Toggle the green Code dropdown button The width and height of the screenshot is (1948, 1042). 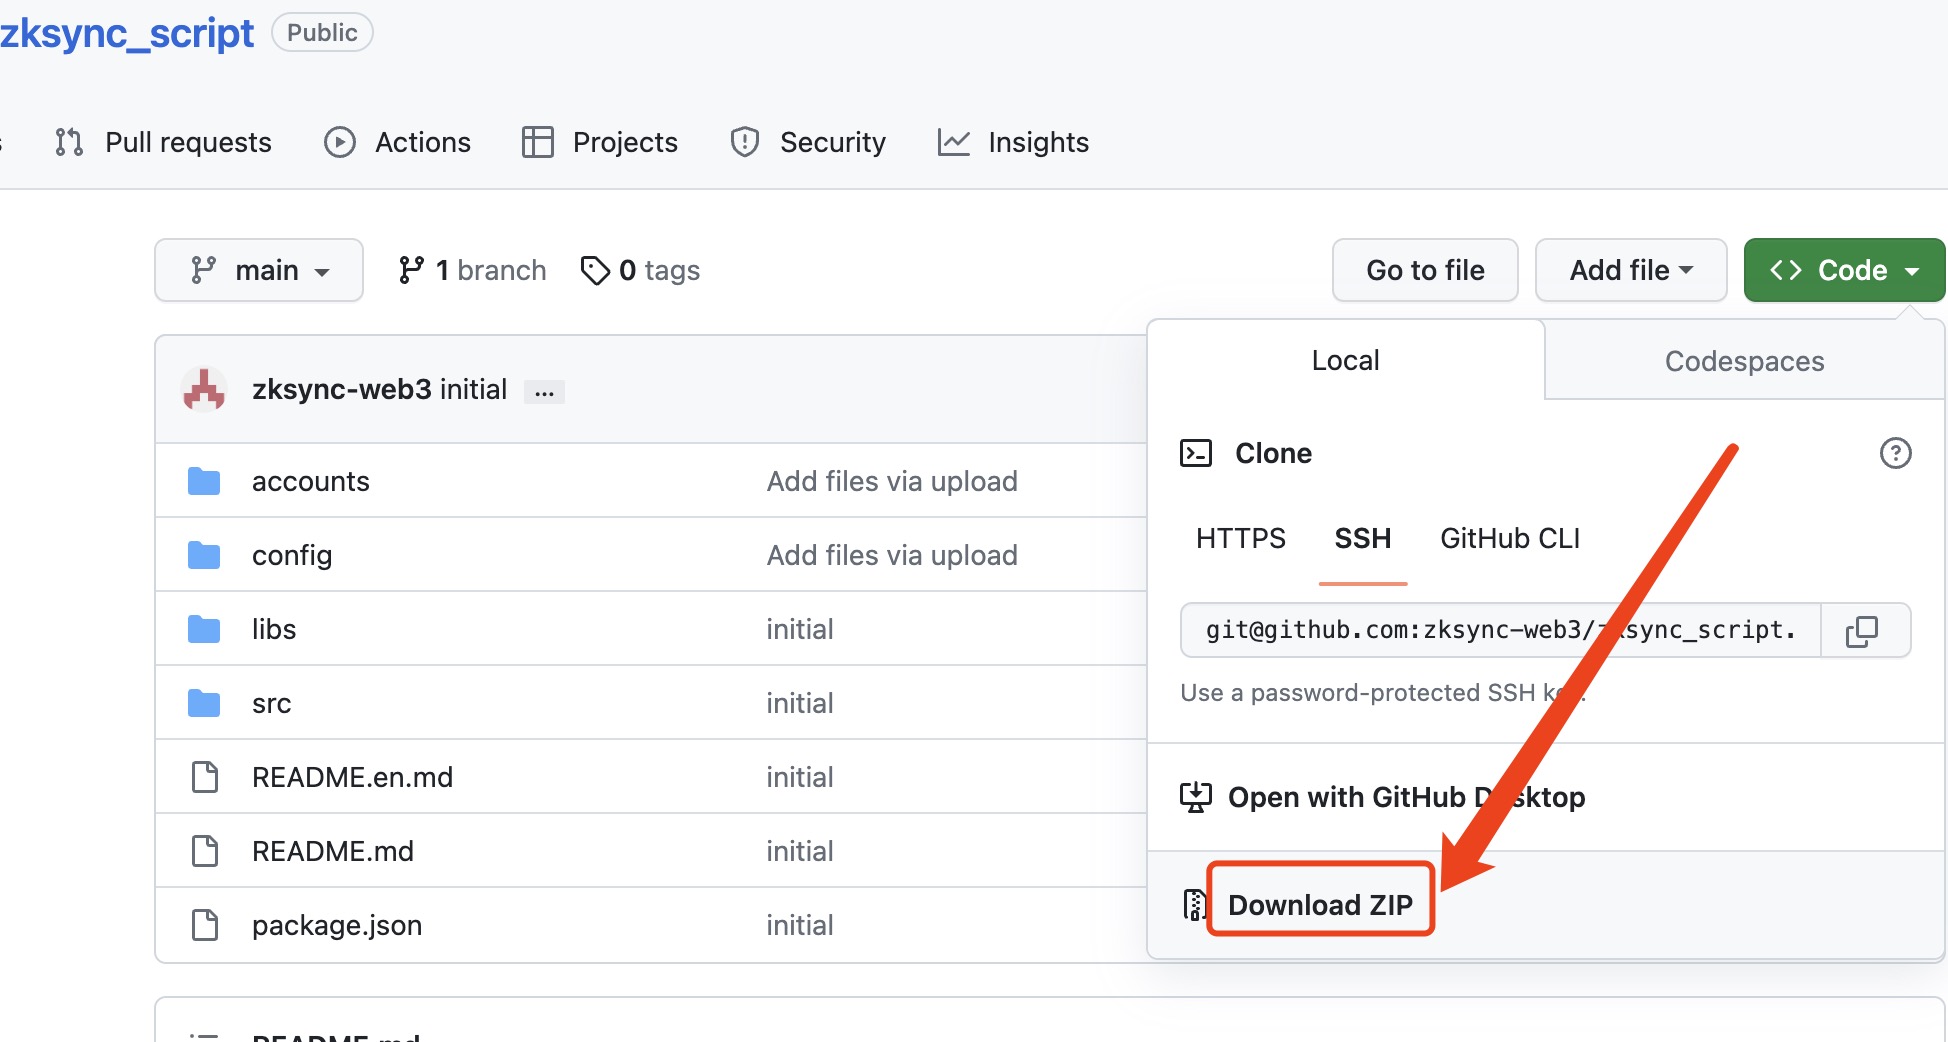1844,270
